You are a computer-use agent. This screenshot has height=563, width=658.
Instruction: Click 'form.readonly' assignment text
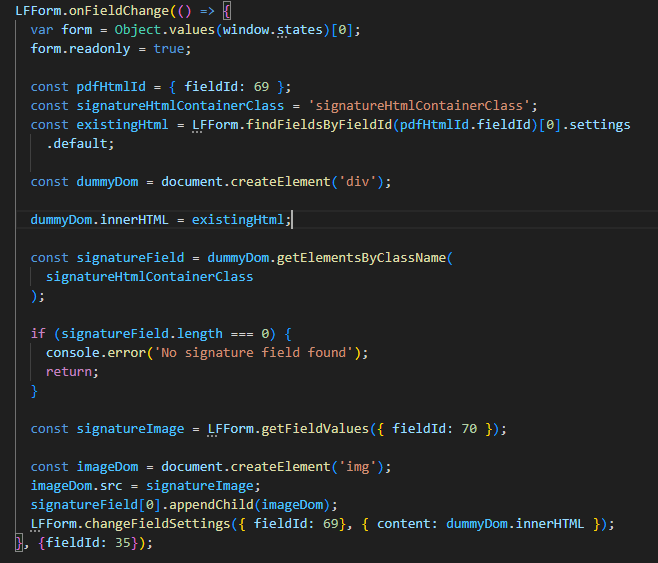tap(80, 49)
